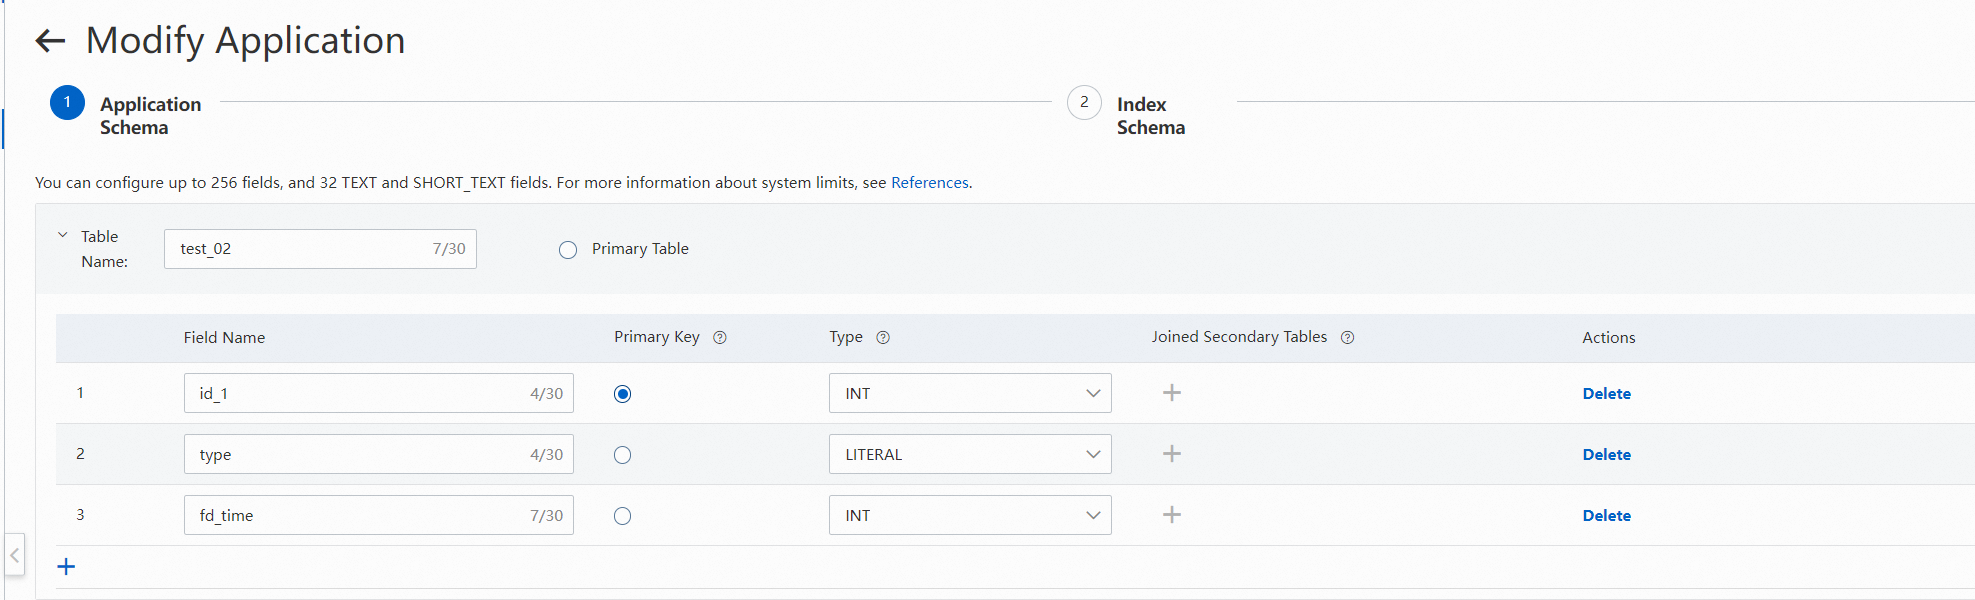Click the Primary Key help icon
The image size is (1975, 600).
coord(720,338)
